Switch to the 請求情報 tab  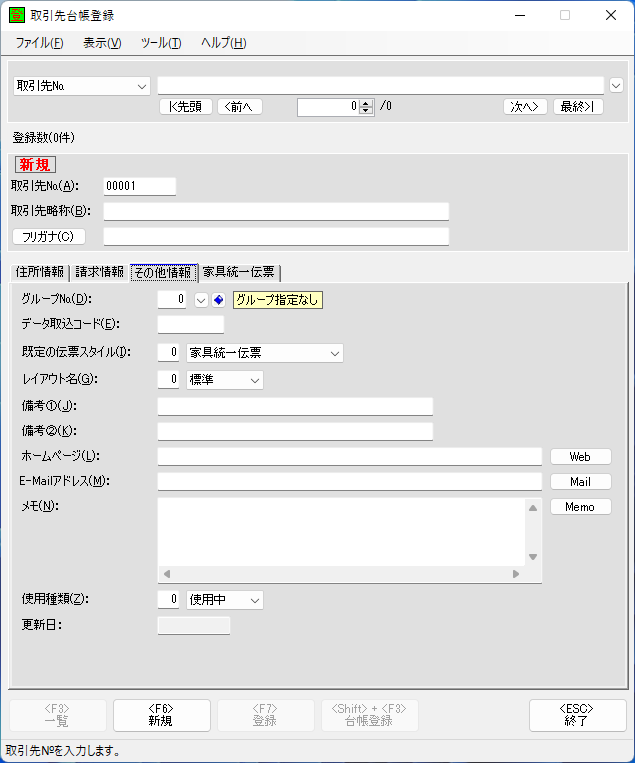[100, 272]
